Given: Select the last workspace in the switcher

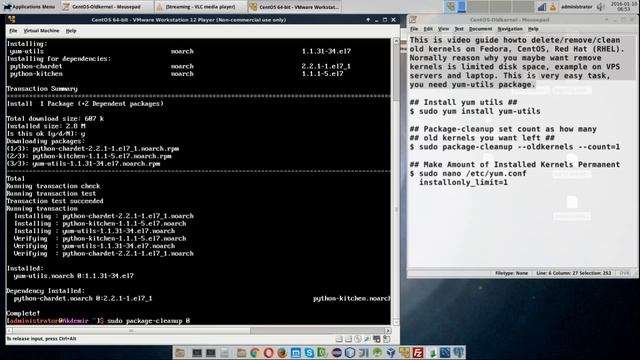Looking at the screenshot, I should click(x=524, y=7).
